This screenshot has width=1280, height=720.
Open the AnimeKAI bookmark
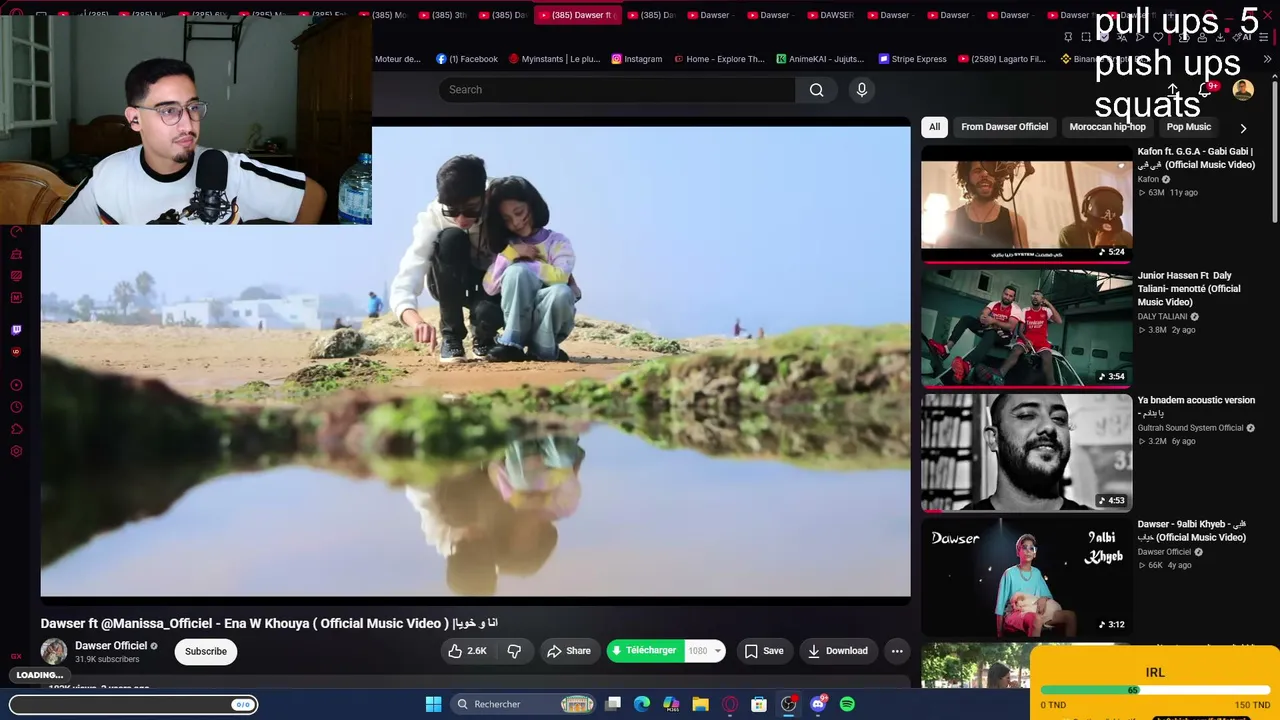820,59
